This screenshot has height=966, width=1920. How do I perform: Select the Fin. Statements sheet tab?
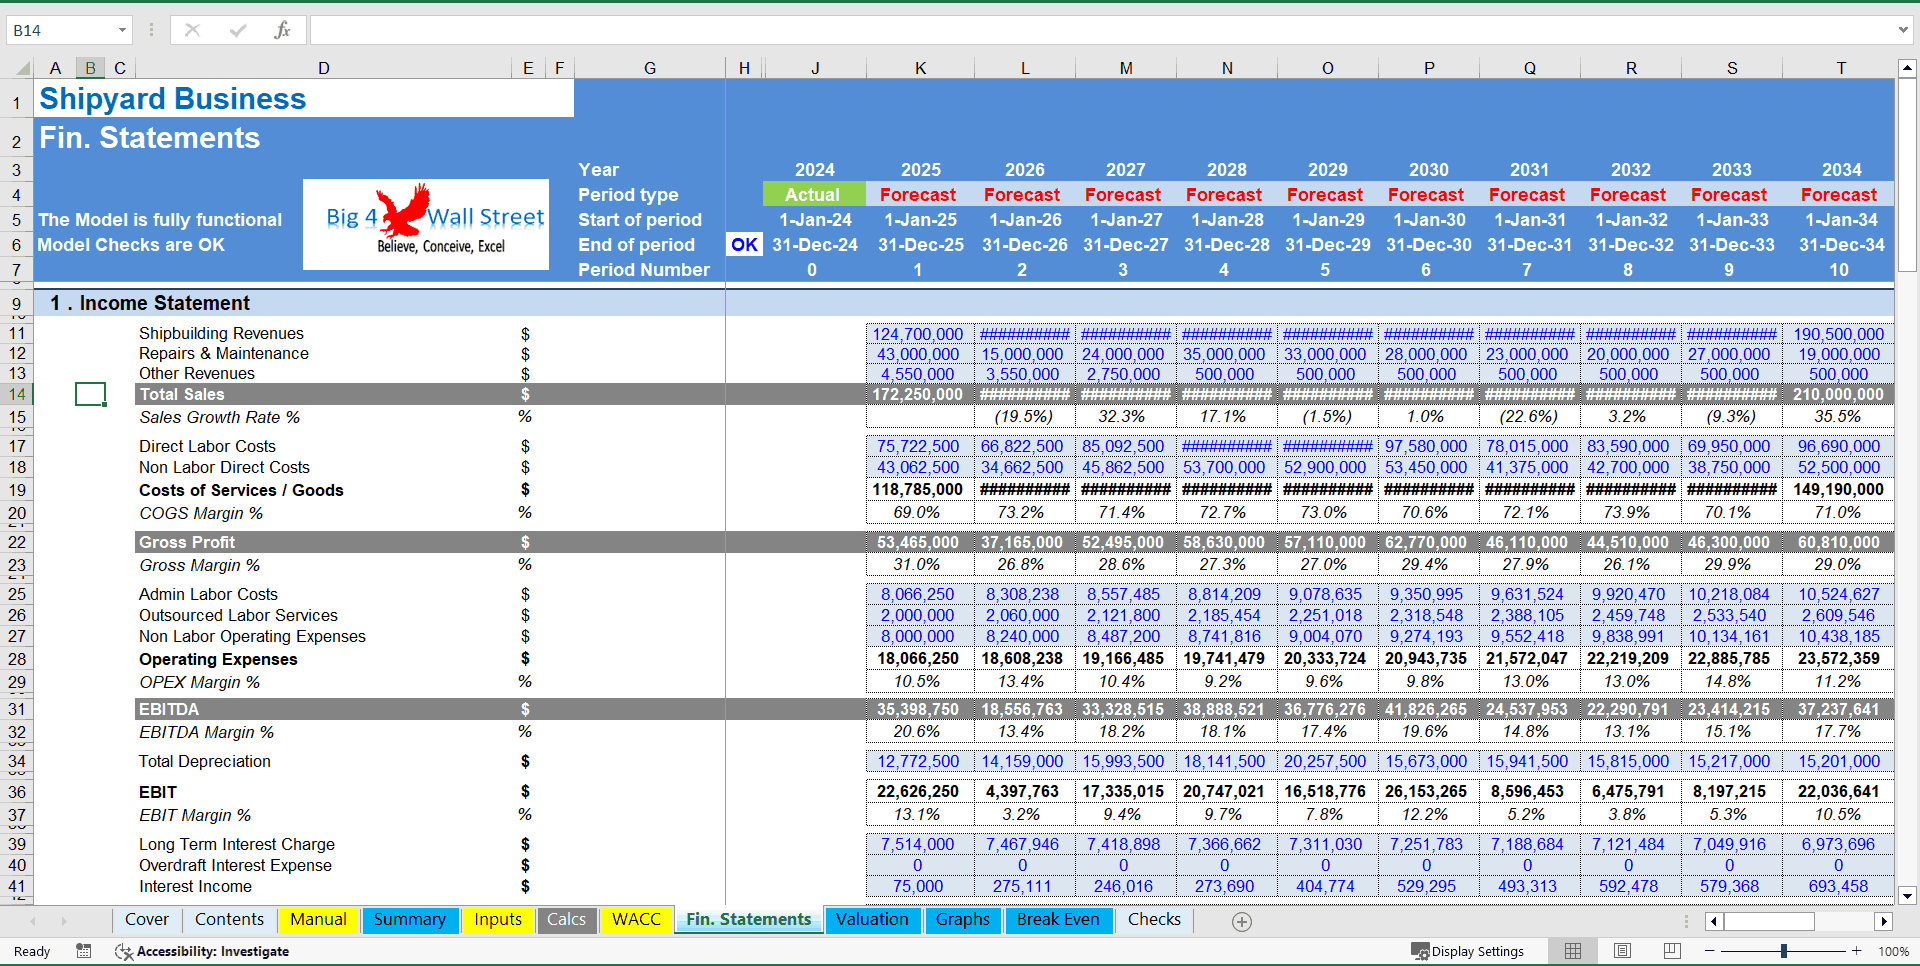(749, 919)
